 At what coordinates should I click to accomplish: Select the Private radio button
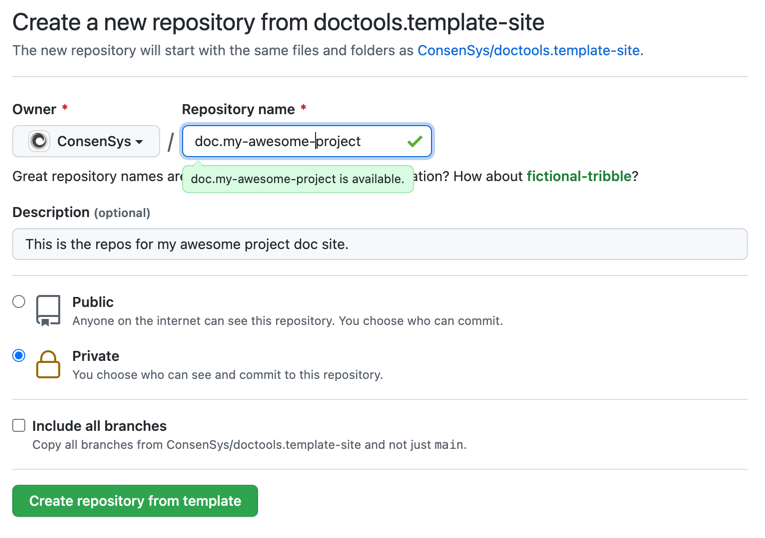[19, 356]
